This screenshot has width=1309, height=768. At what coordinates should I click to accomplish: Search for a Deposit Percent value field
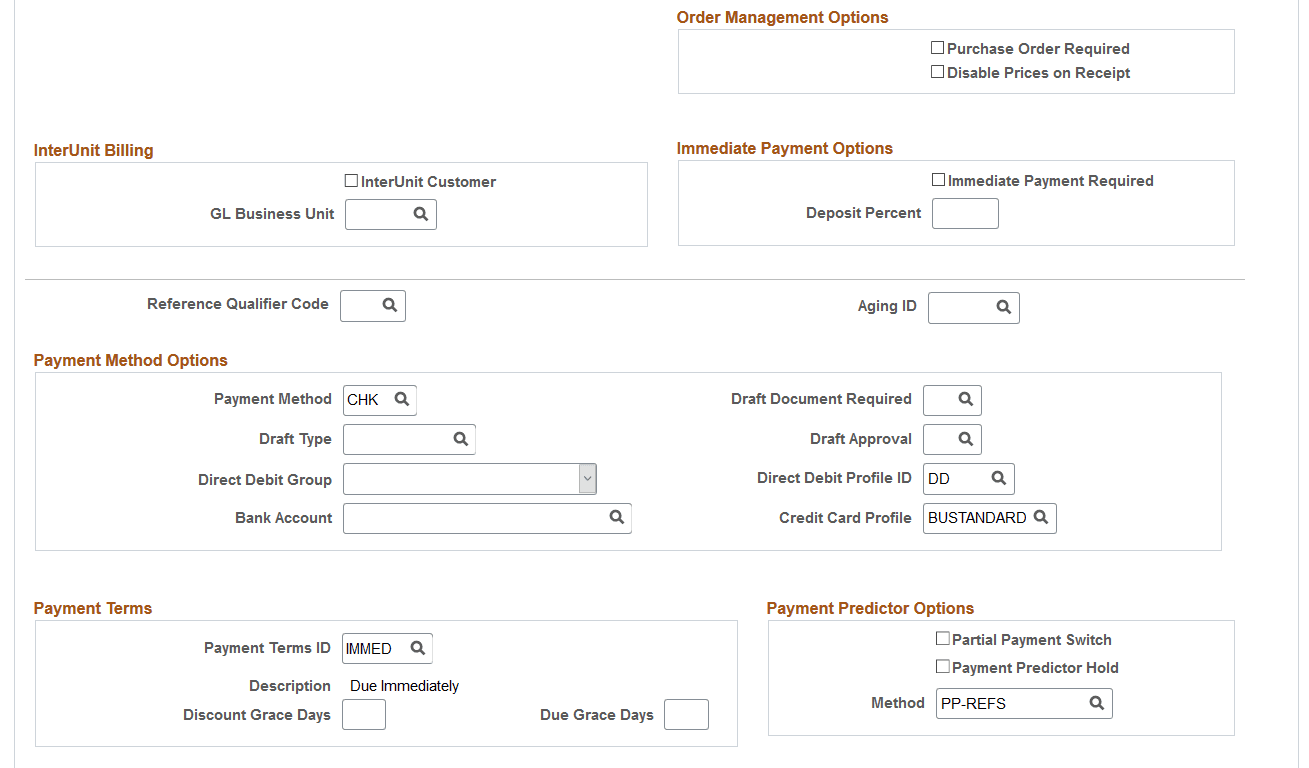click(965, 213)
